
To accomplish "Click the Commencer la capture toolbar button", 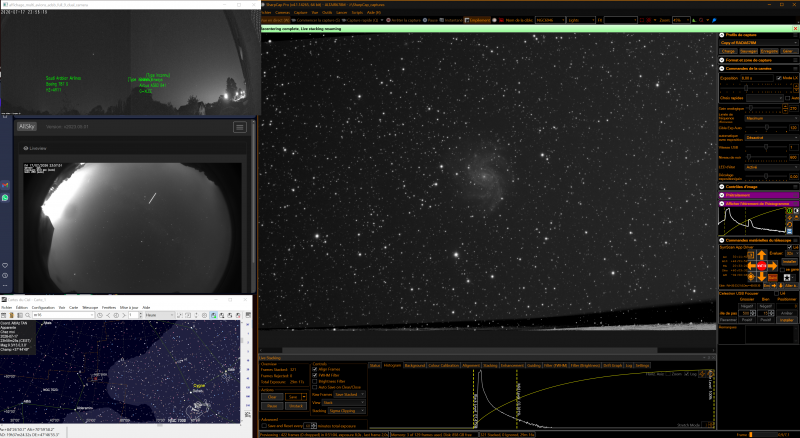I will click(x=316, y=20).
